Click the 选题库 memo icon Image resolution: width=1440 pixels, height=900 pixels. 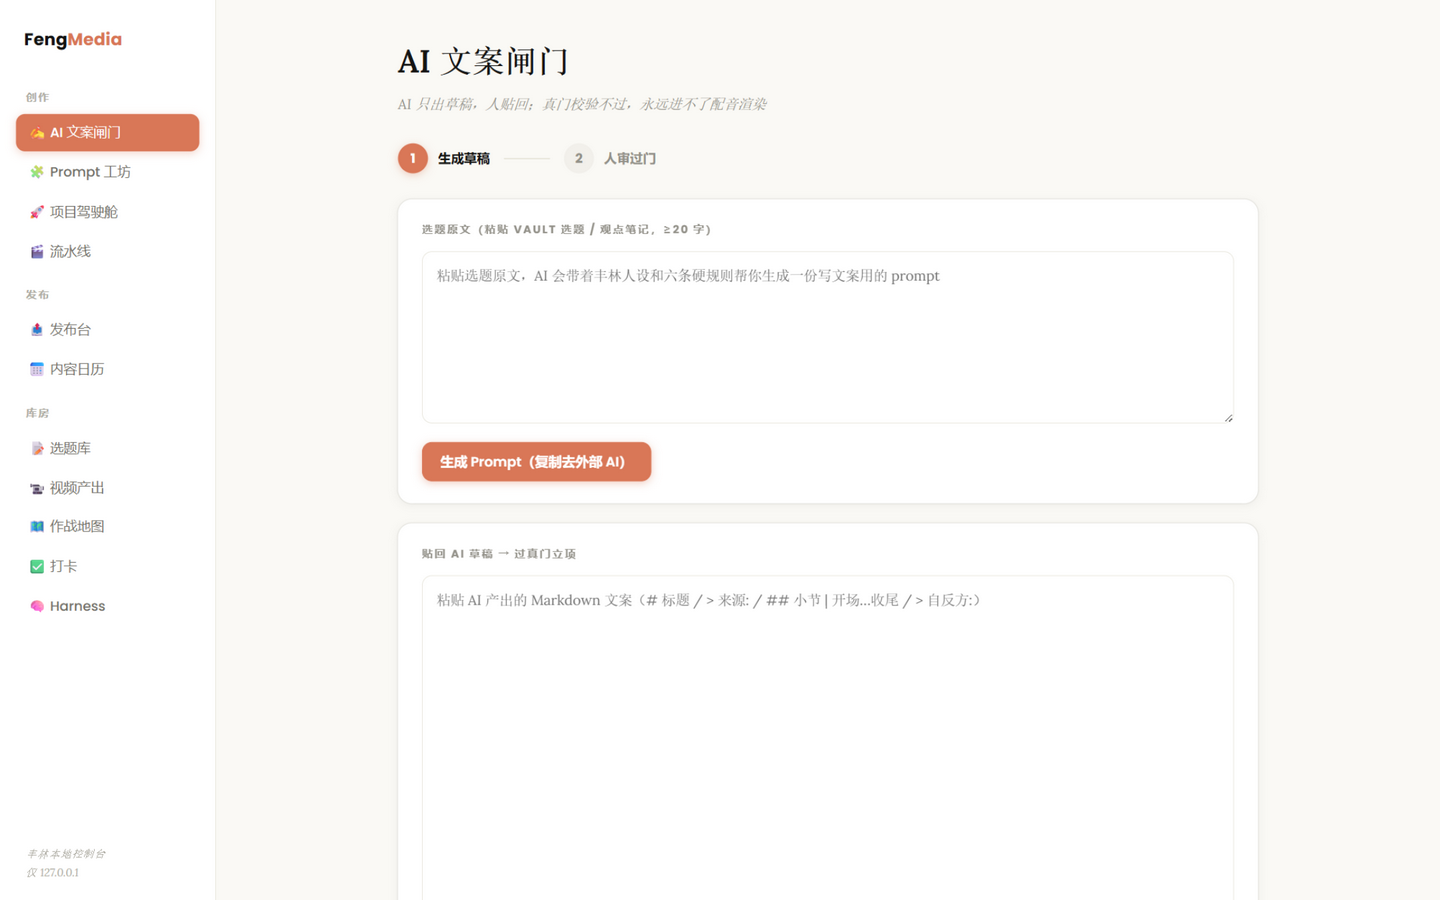click(37, 449)
